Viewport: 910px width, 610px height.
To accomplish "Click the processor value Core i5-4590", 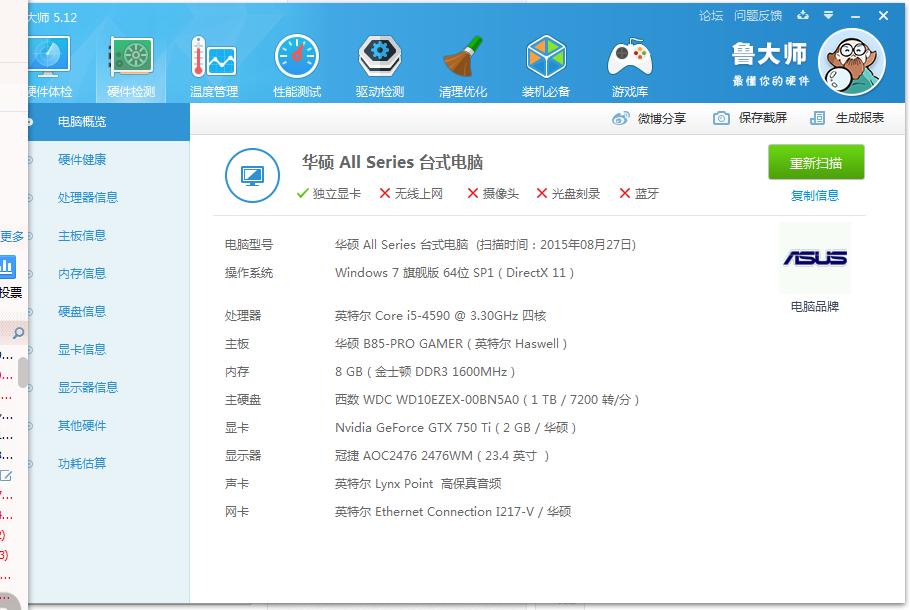I will pyautogui.click(x=440, y=316).
